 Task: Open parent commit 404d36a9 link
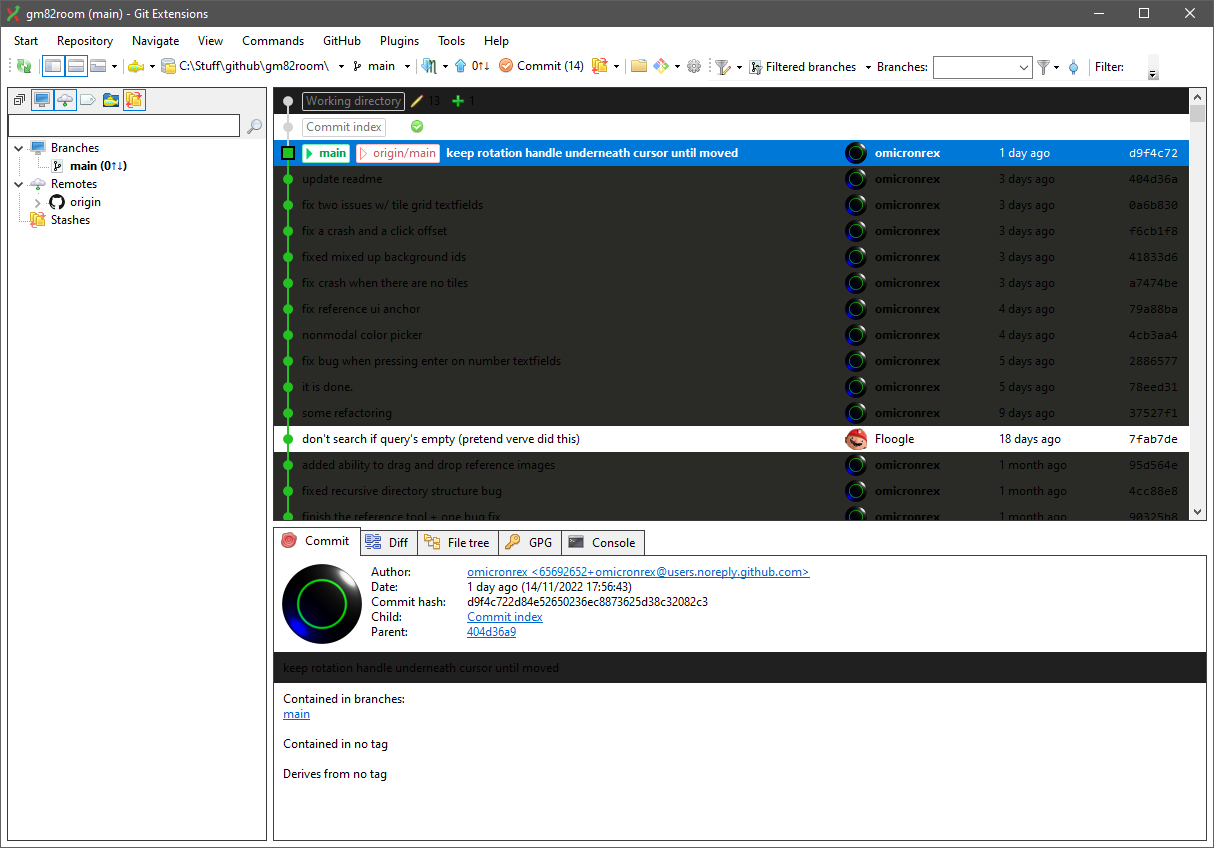[490, 632]
